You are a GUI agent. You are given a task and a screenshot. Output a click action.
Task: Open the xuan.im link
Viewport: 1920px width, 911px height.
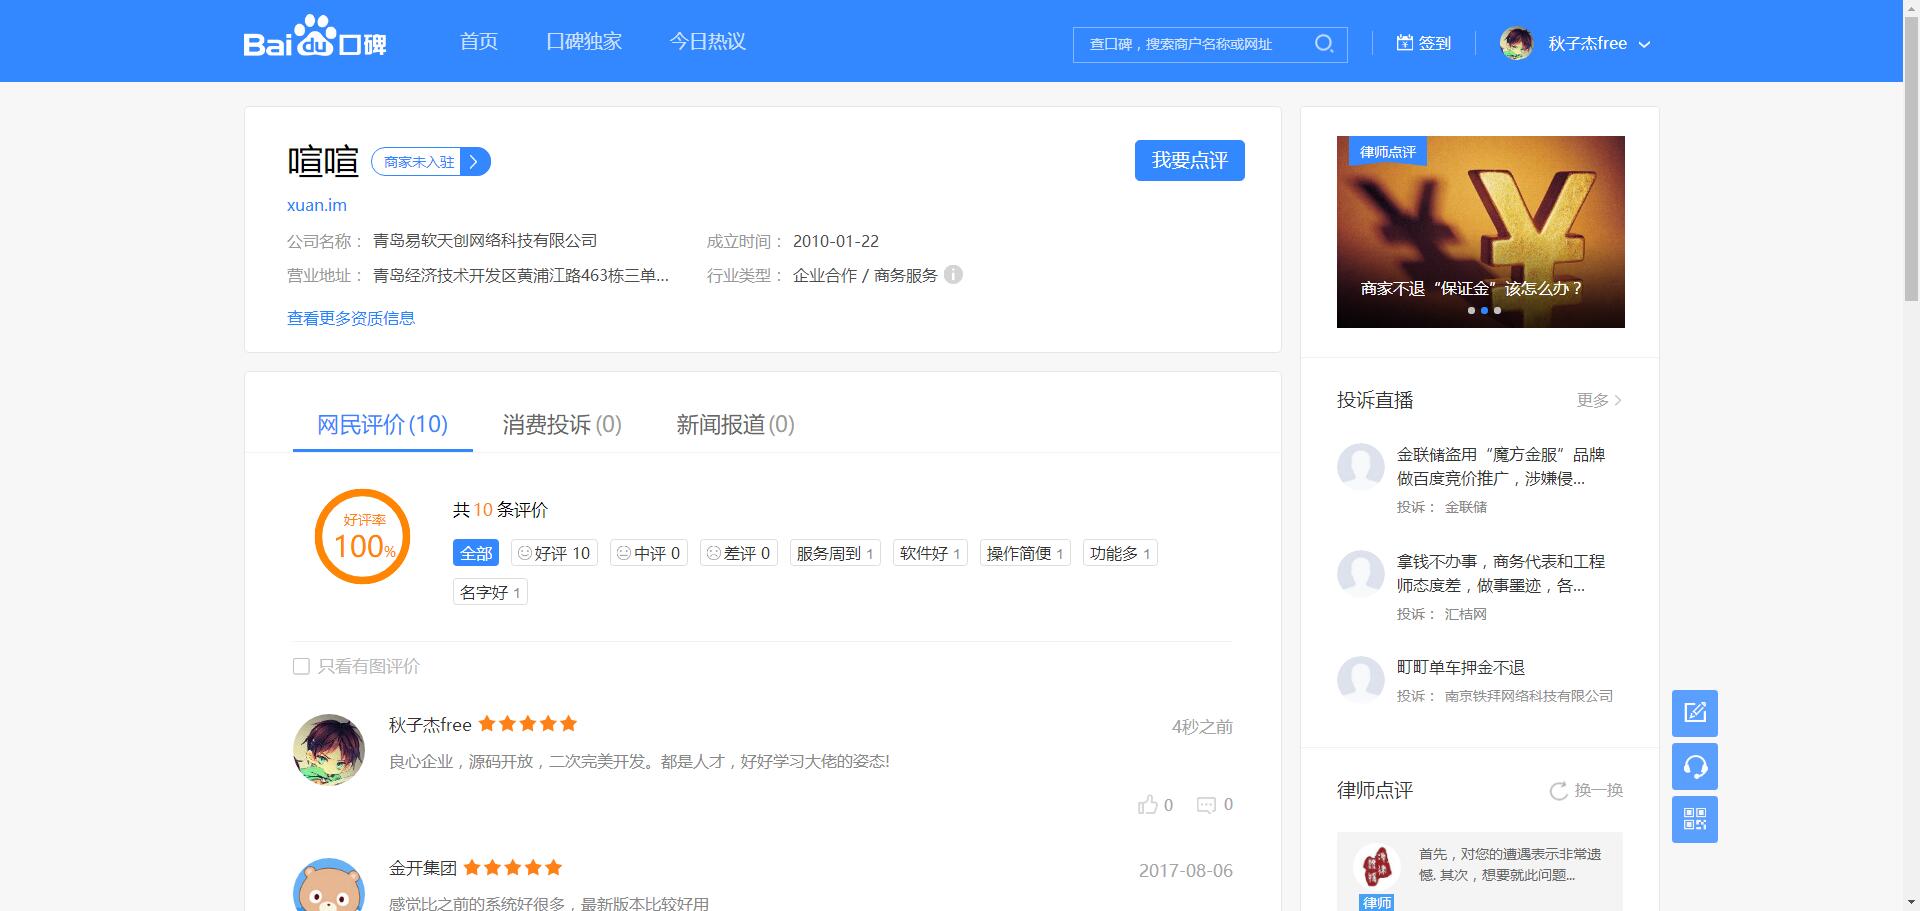coord(317,205)
